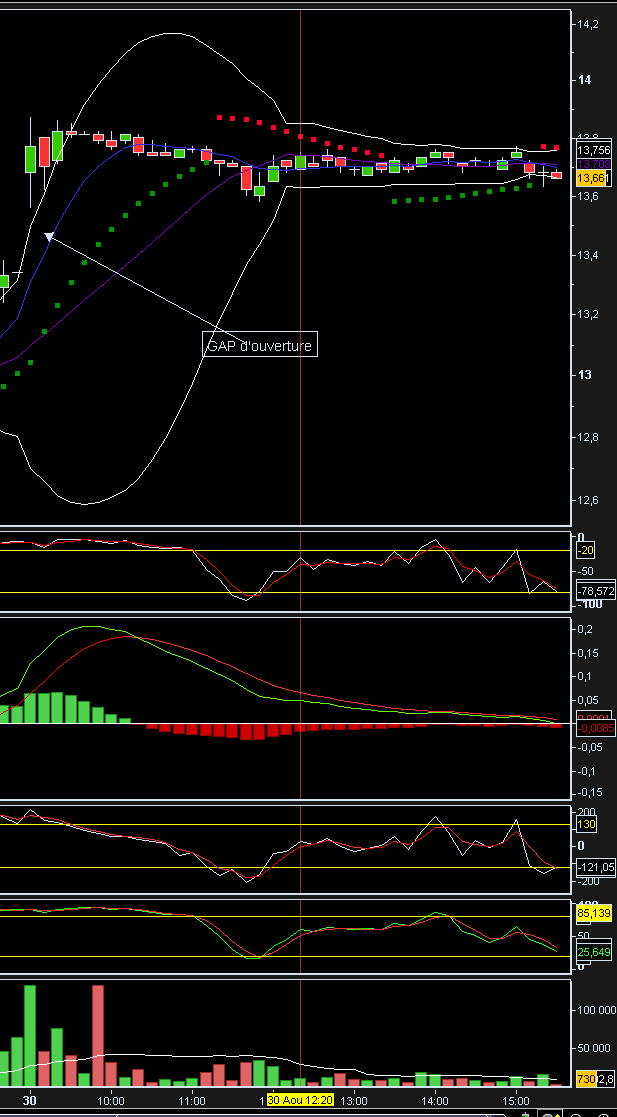This screenshot has height=1117, width=617.
Task: Click the yellow "30 Aou 12:20" cursor time label
Action: point(299,1101)
